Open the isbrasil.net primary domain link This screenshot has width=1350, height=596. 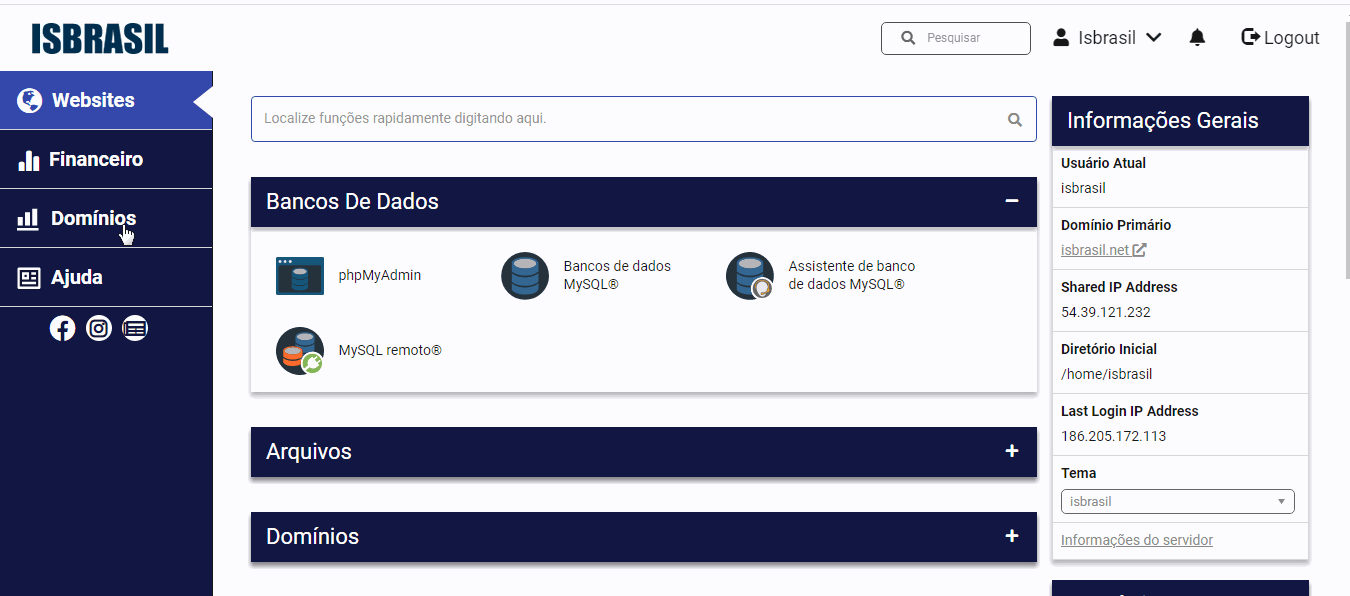pyautogui.click(x=1095, y=250)
